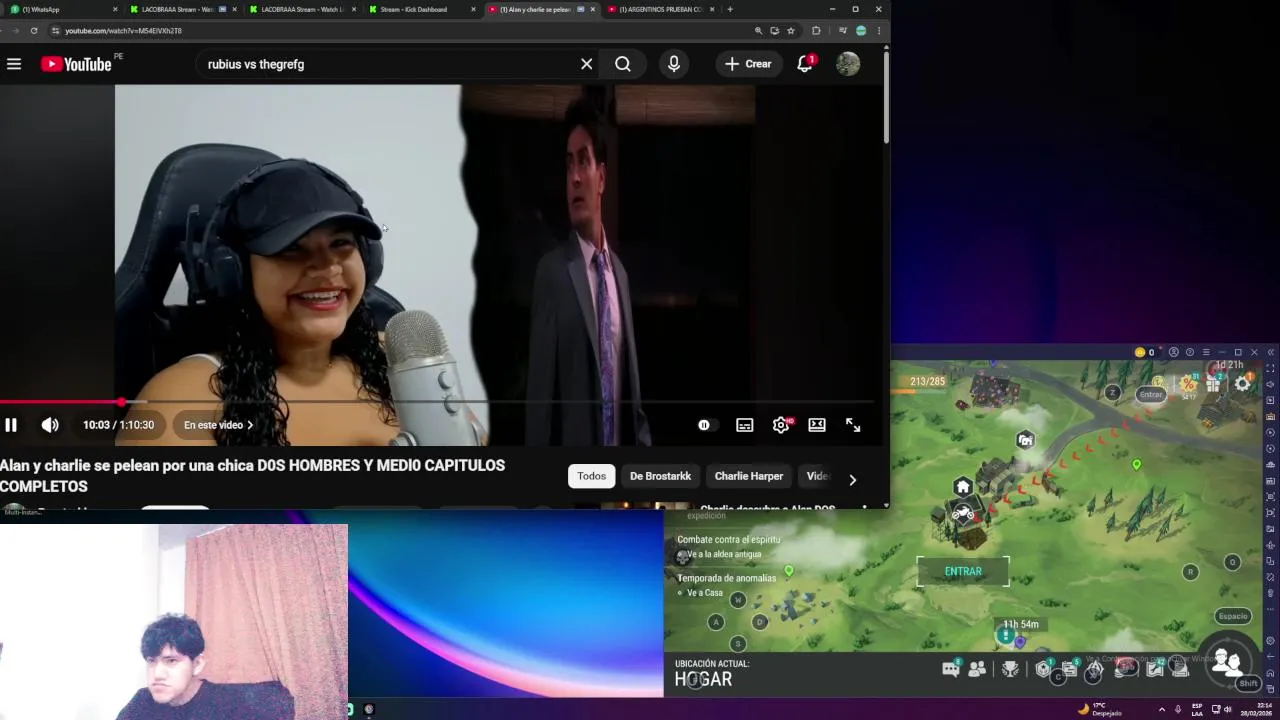
Task: Open the taskbar volume speaker icon
Action: (1228, 709)
